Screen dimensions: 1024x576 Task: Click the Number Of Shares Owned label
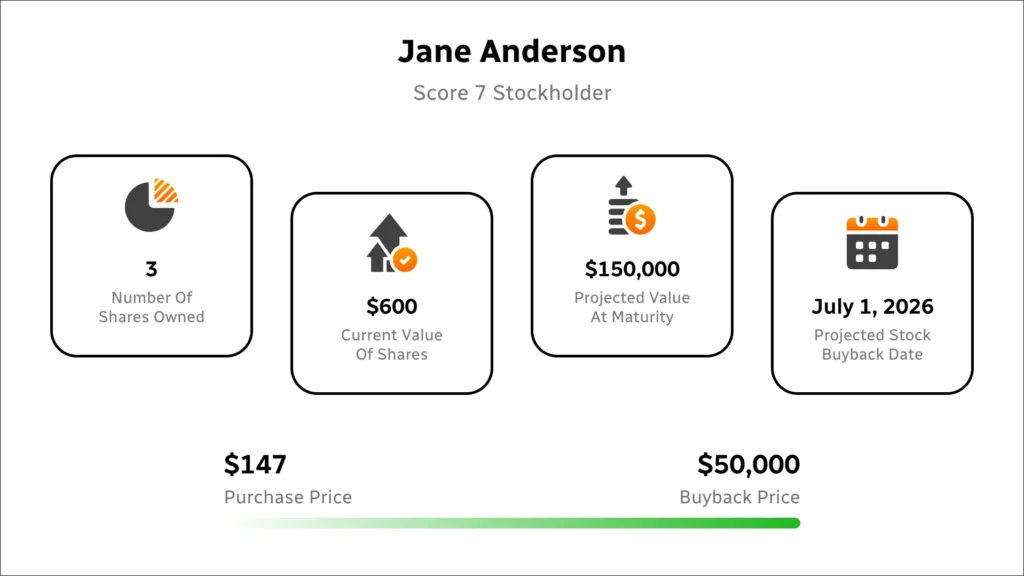click(x=151, y=307)
